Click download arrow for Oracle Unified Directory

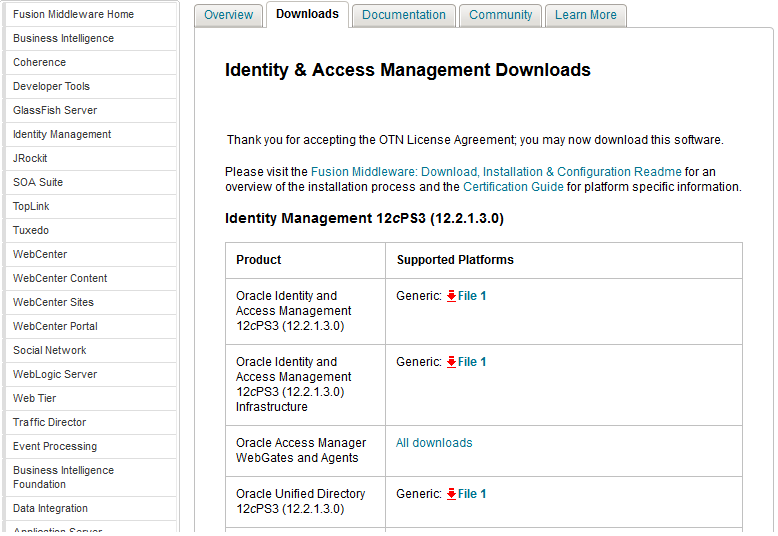click(x=451, y=494)
